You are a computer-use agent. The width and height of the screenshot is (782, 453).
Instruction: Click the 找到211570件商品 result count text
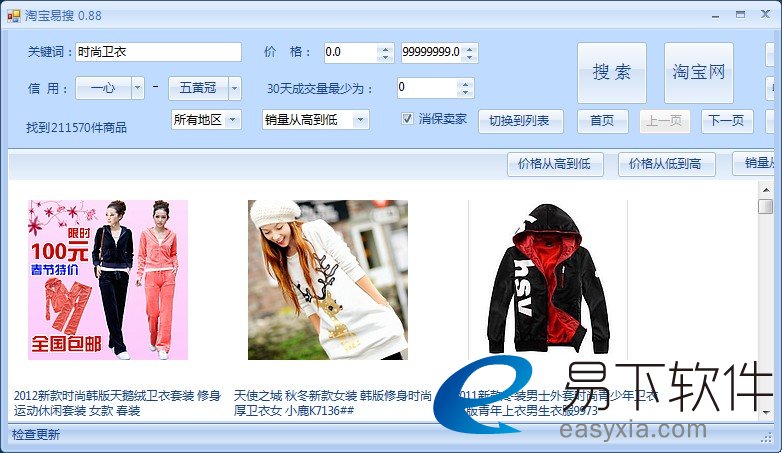76,128
